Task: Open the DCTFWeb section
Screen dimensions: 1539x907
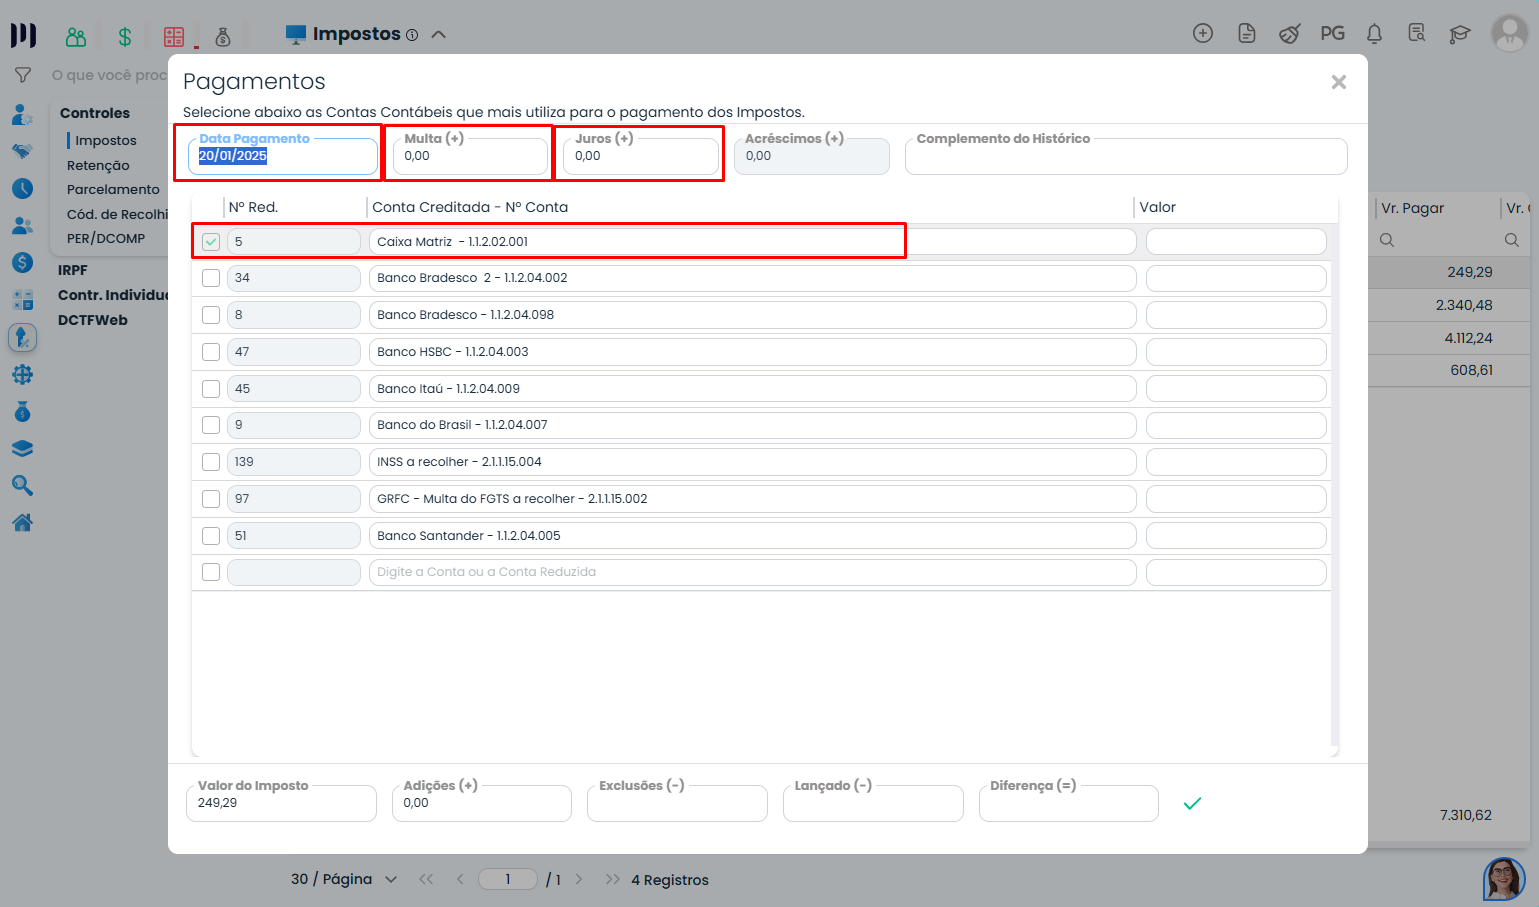Action: click(x=93, y=320)
